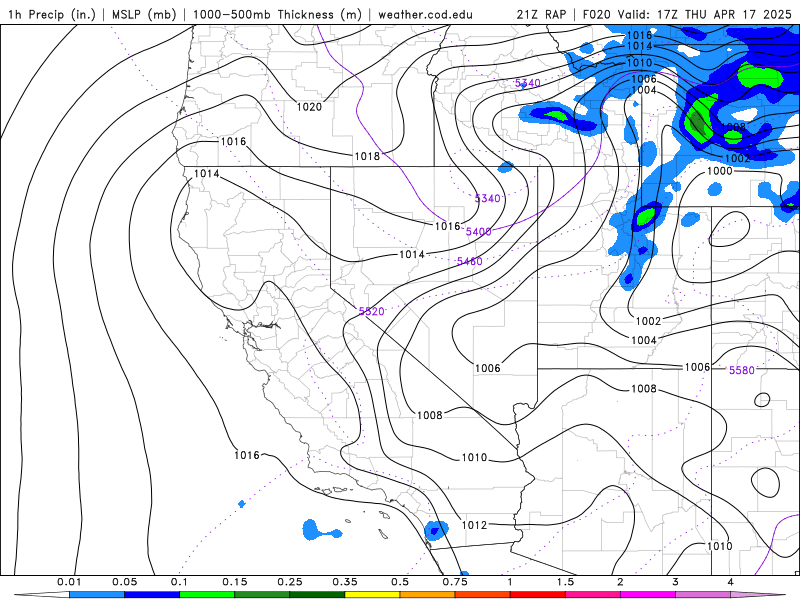800x600 pixels.
Task: Click '1000-500mb Thickness (m)' header text
Action: (x=277, y=14)
